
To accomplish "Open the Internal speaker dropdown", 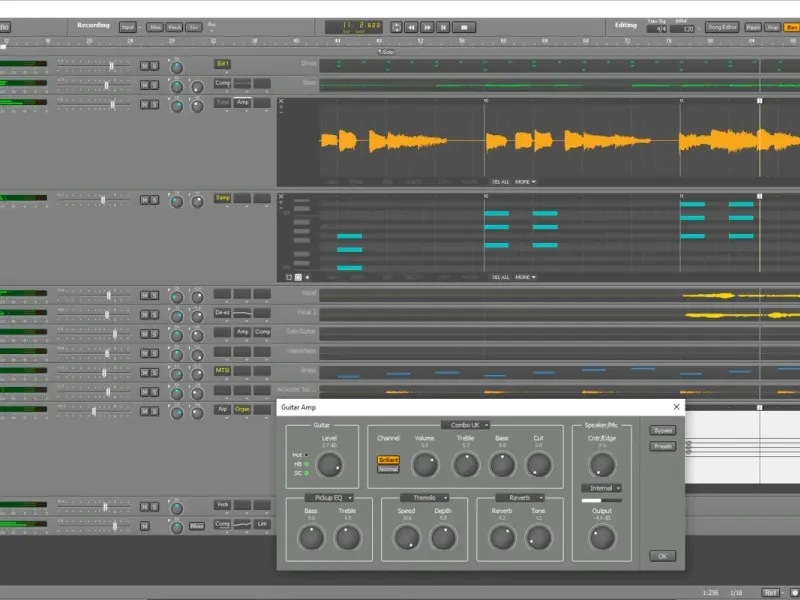I will click(x=602, y=488).
